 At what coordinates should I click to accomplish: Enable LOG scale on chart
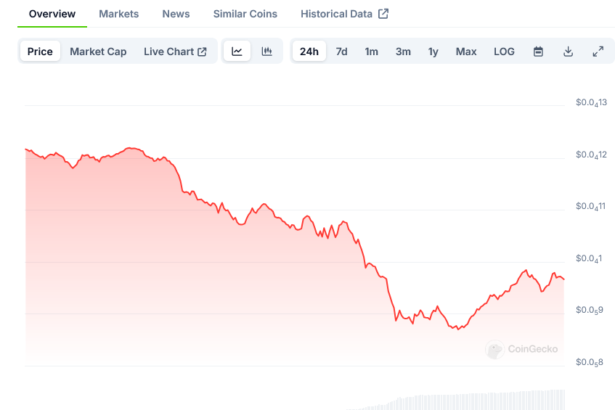pyautogui.click(x=504, y=52)
